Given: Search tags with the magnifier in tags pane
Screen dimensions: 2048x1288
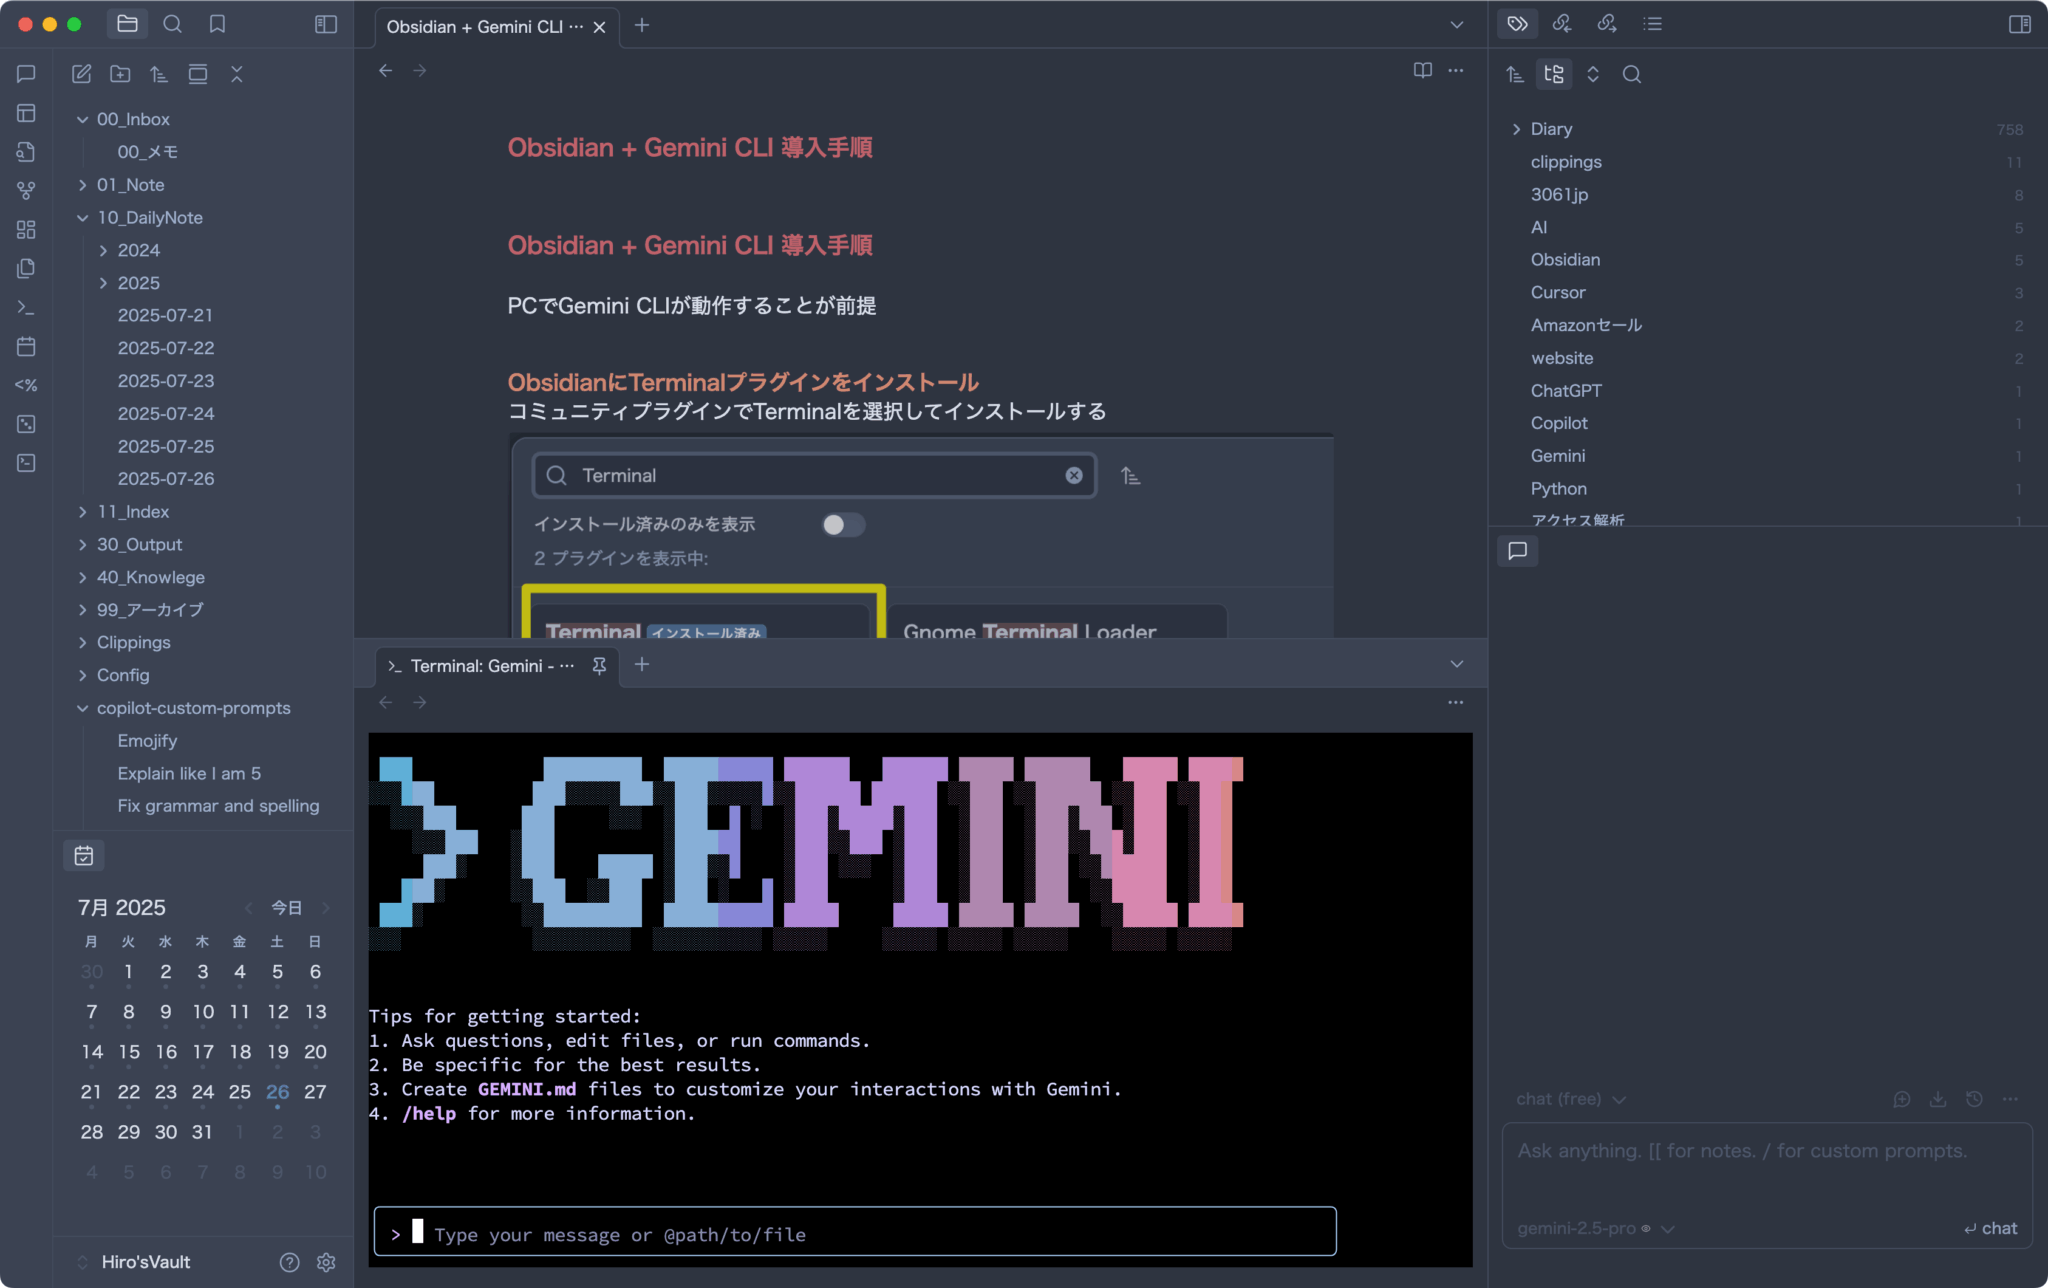Looking at the screenshot, I should [1633, 74].
